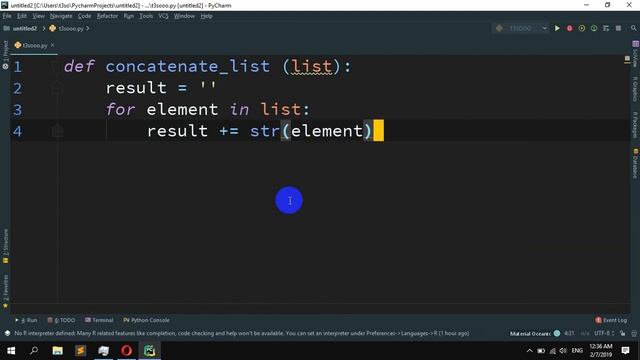
Task: Open Sublime Text from taskbar
Action: [80, 351]
